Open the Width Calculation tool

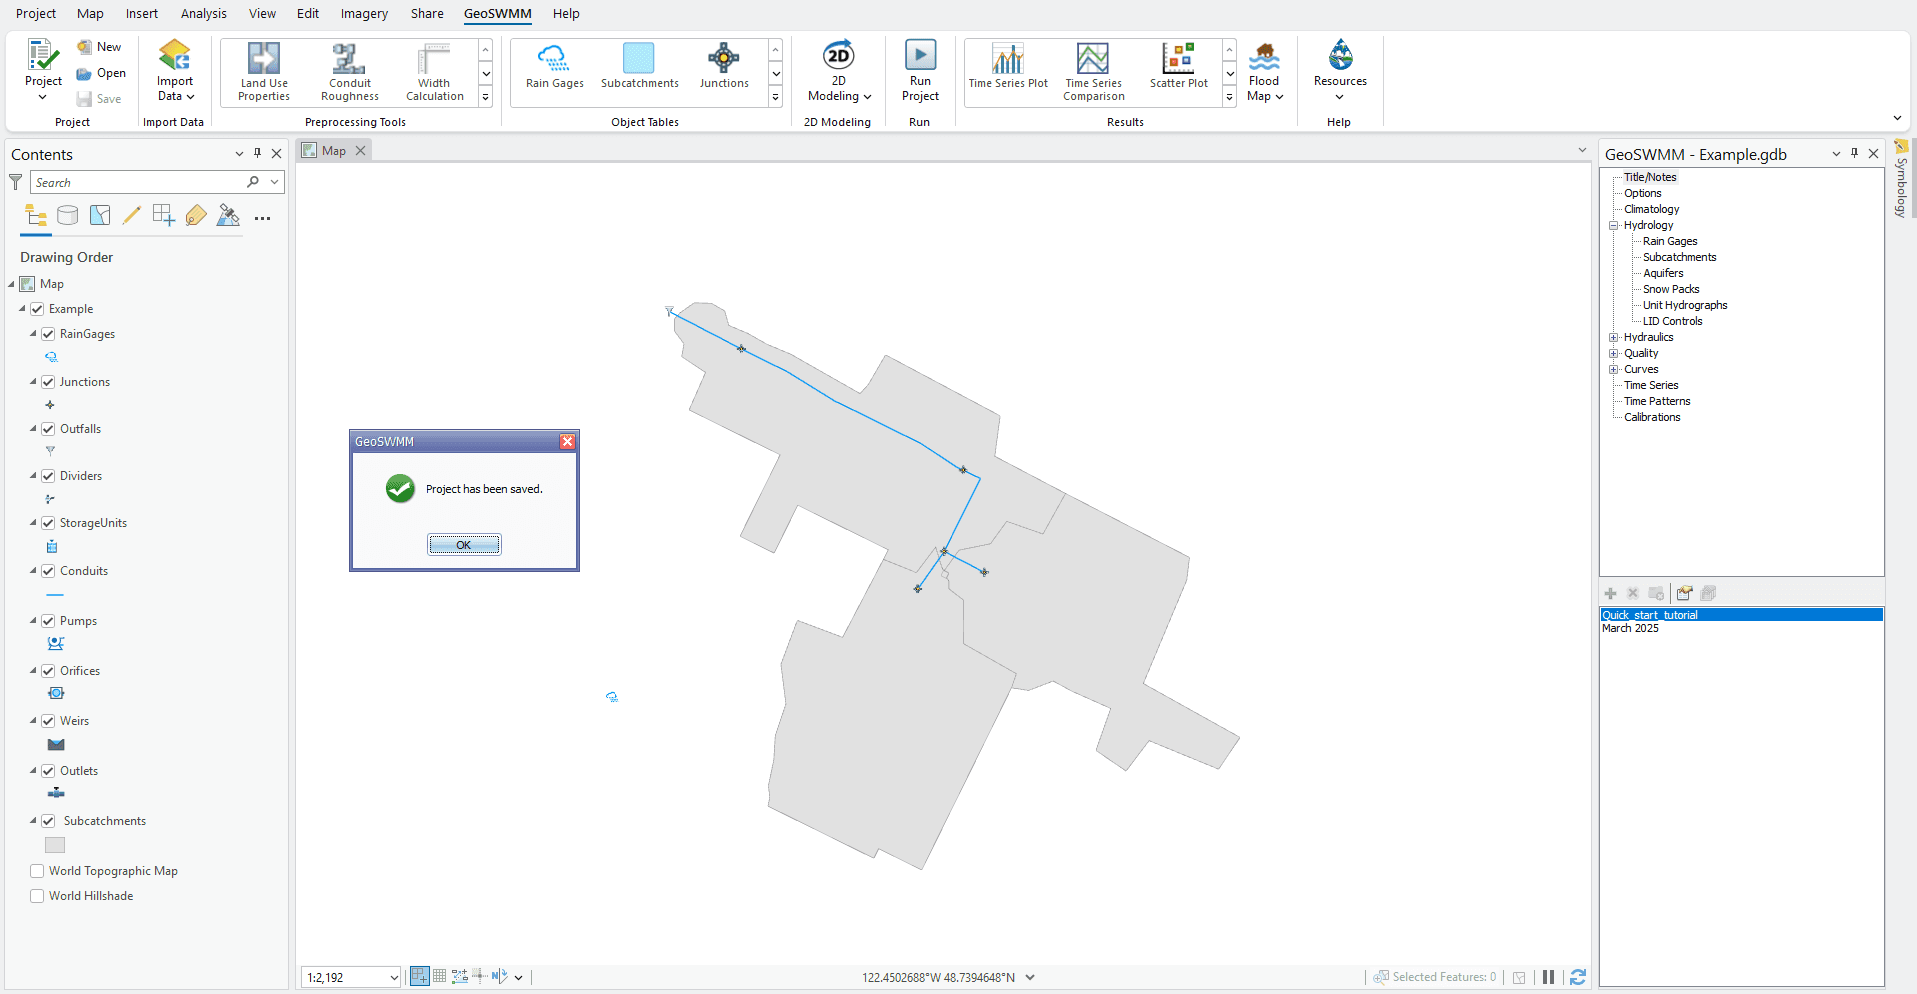(433, 70)
